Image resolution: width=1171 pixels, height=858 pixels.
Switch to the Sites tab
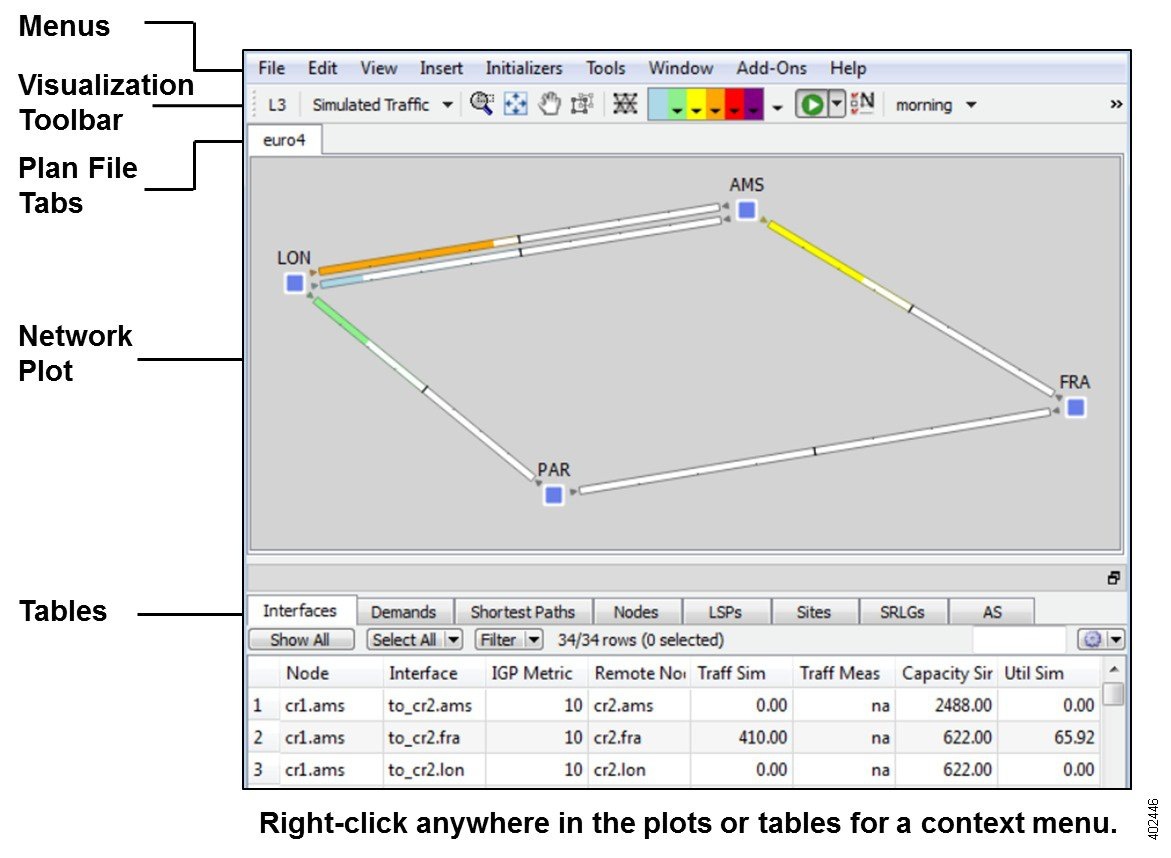(814, 612)
